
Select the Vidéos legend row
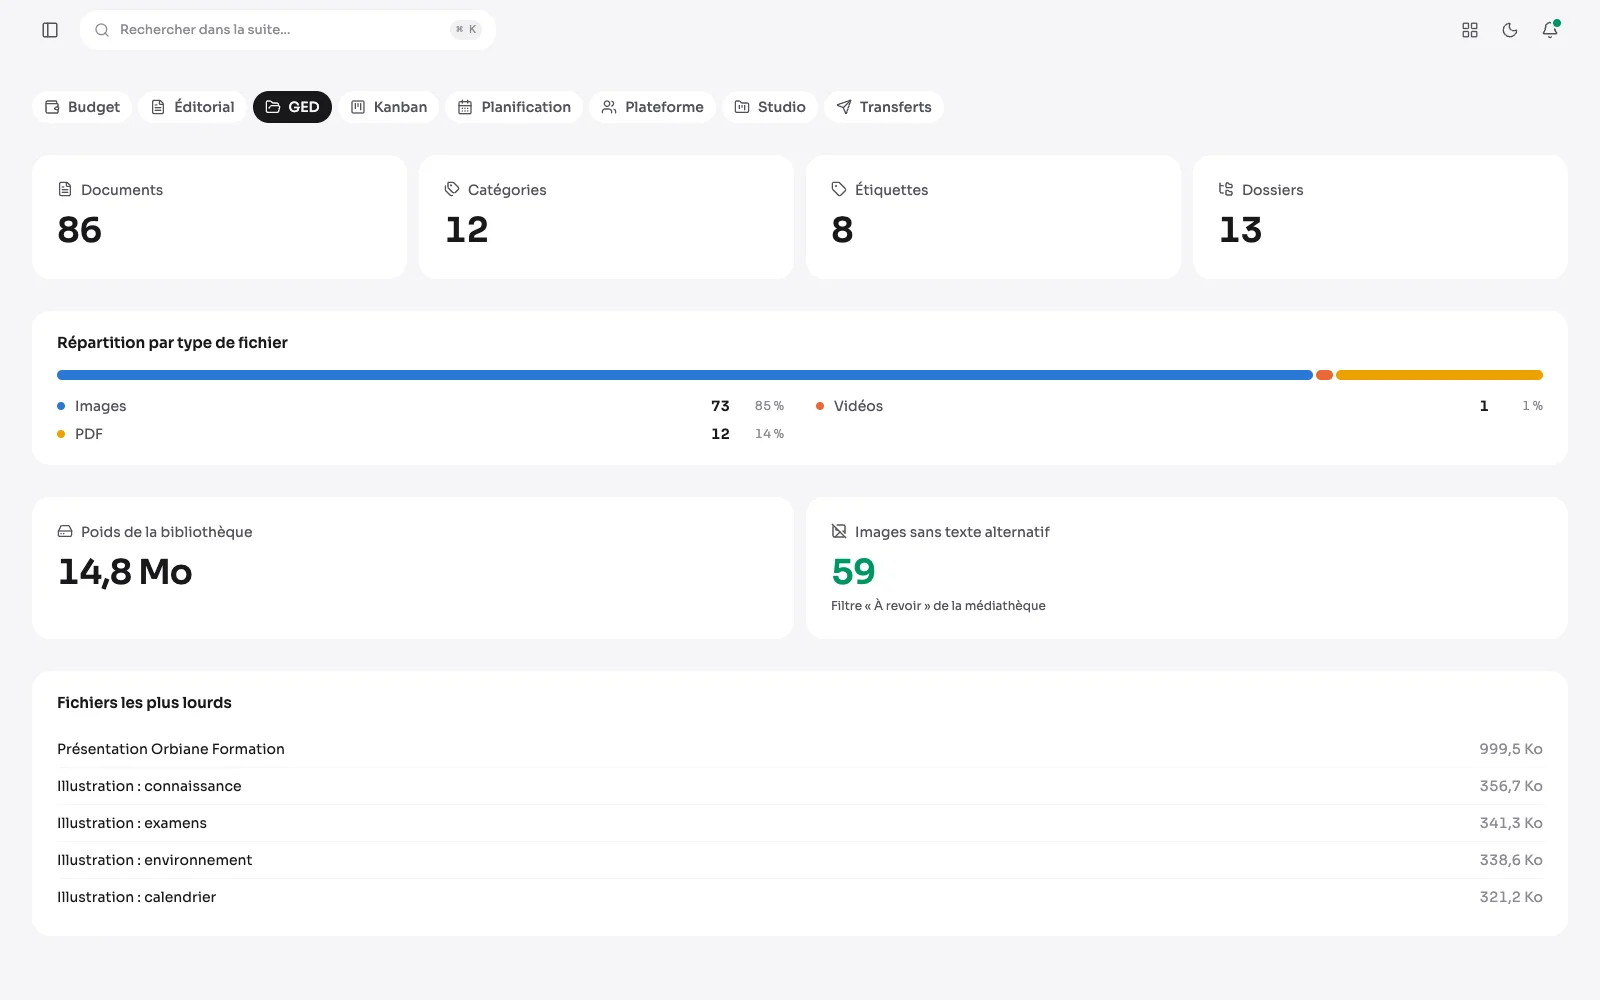click(1179, 406)
